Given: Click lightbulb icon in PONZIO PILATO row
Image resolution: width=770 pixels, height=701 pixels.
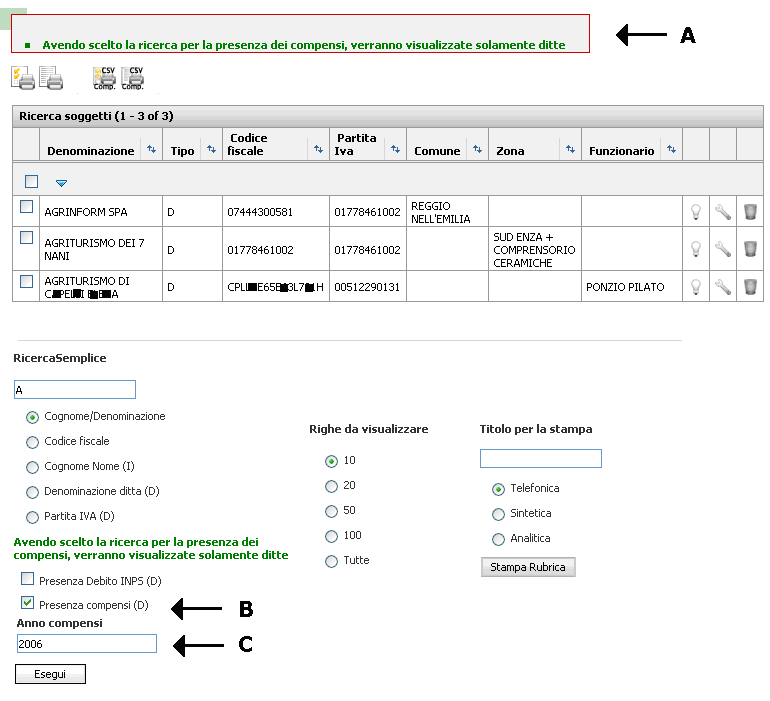Looking at the screenshot, I should [x=696, y=286].
